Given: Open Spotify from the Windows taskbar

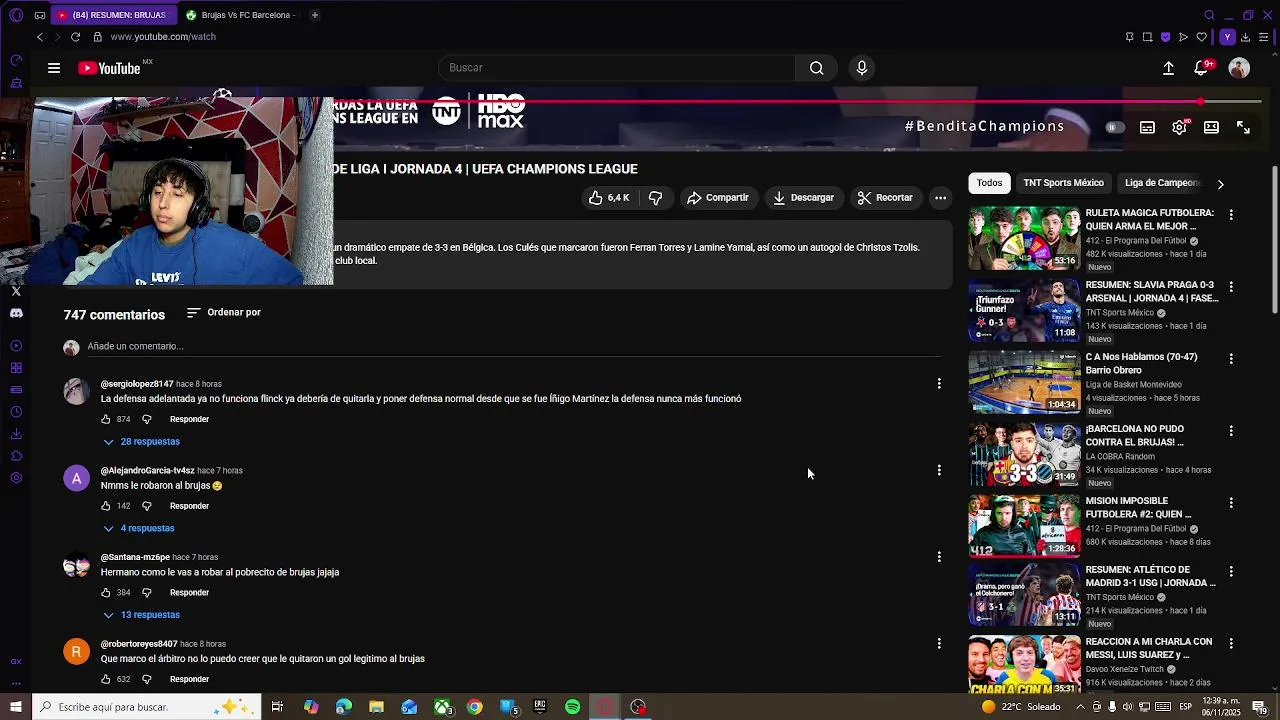Looking at the screenshot, I should (x=572, y=707).
